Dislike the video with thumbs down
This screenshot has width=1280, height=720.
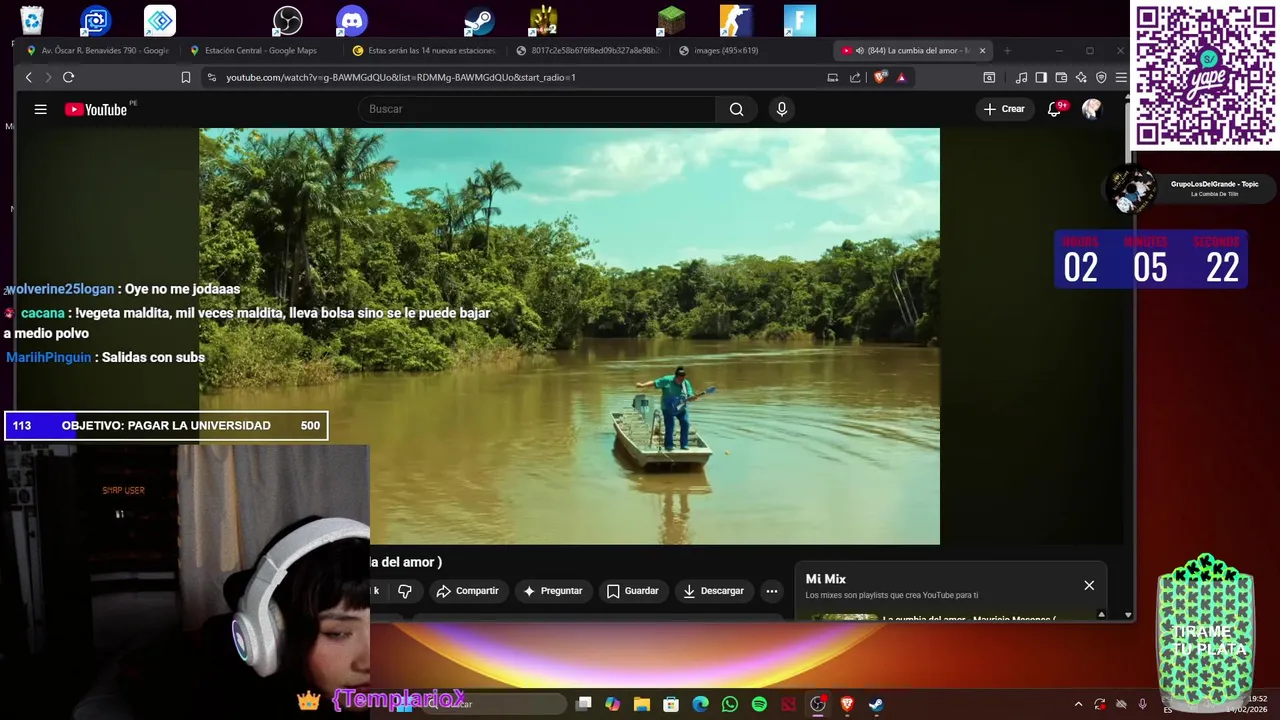[405, 591]
